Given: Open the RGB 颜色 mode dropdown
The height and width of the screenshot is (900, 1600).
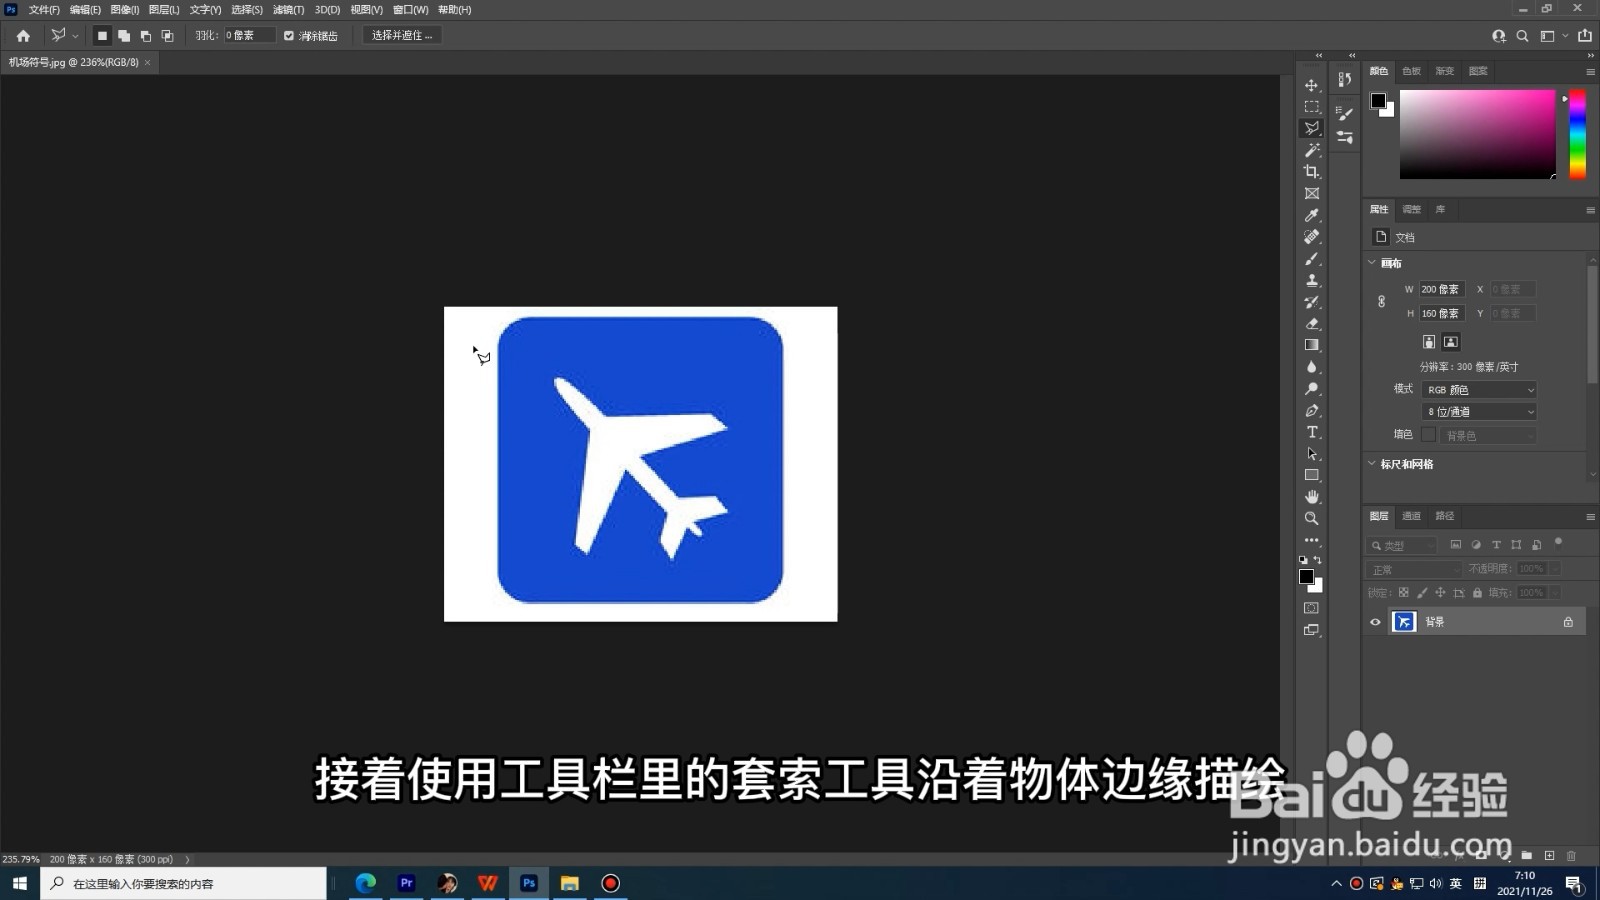Looking at the screenshot, I should coord(1479,390).
